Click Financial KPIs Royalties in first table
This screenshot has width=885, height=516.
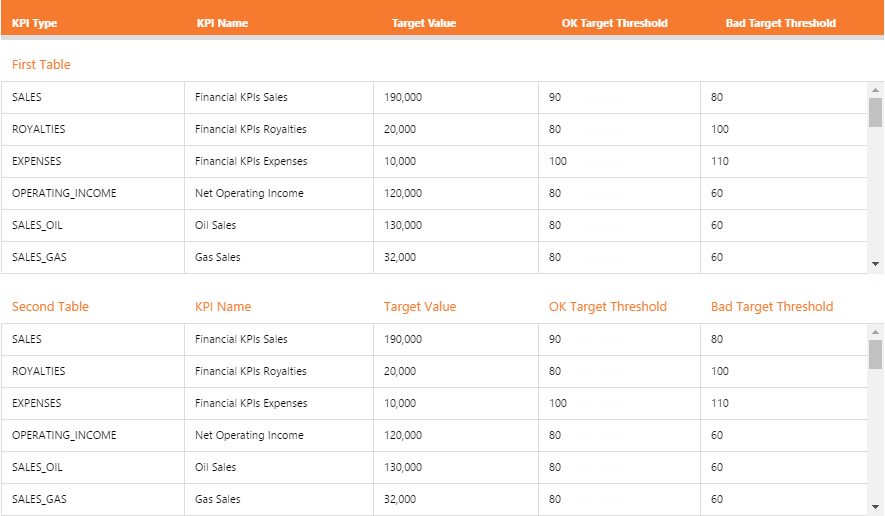pyautogui.click(x=251, y=130)
